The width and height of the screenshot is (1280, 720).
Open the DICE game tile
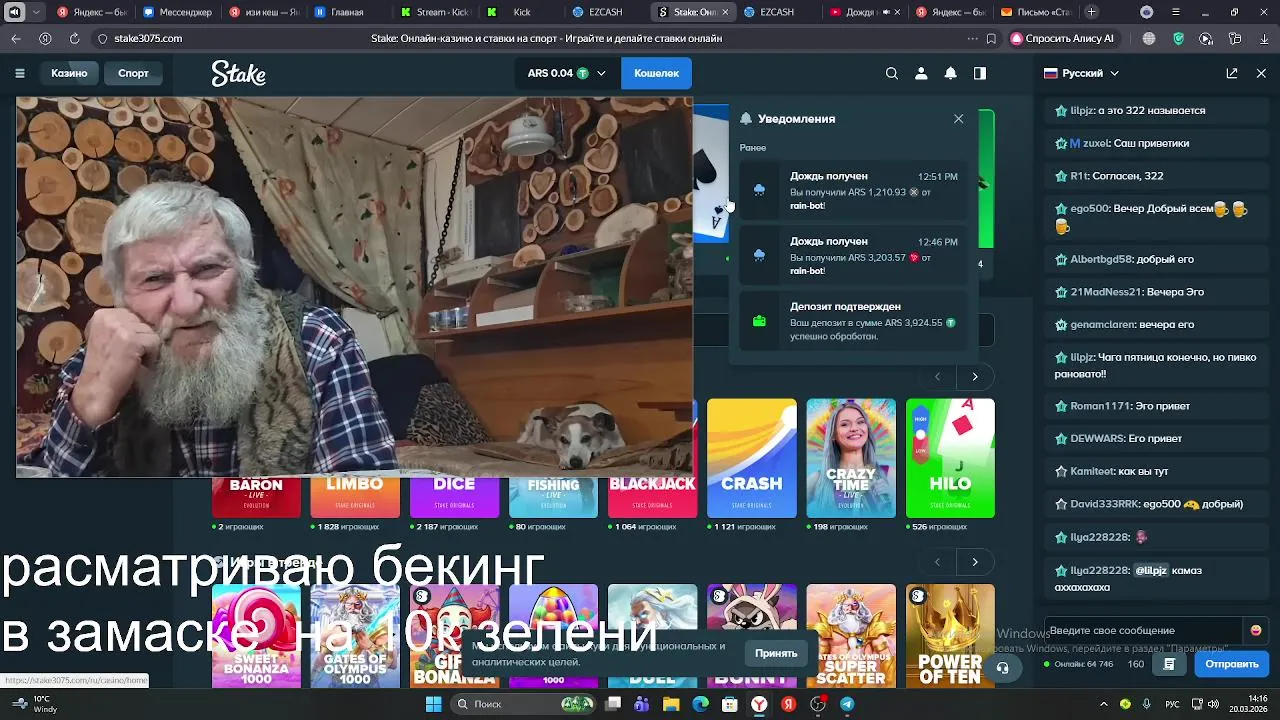point(454,497)
